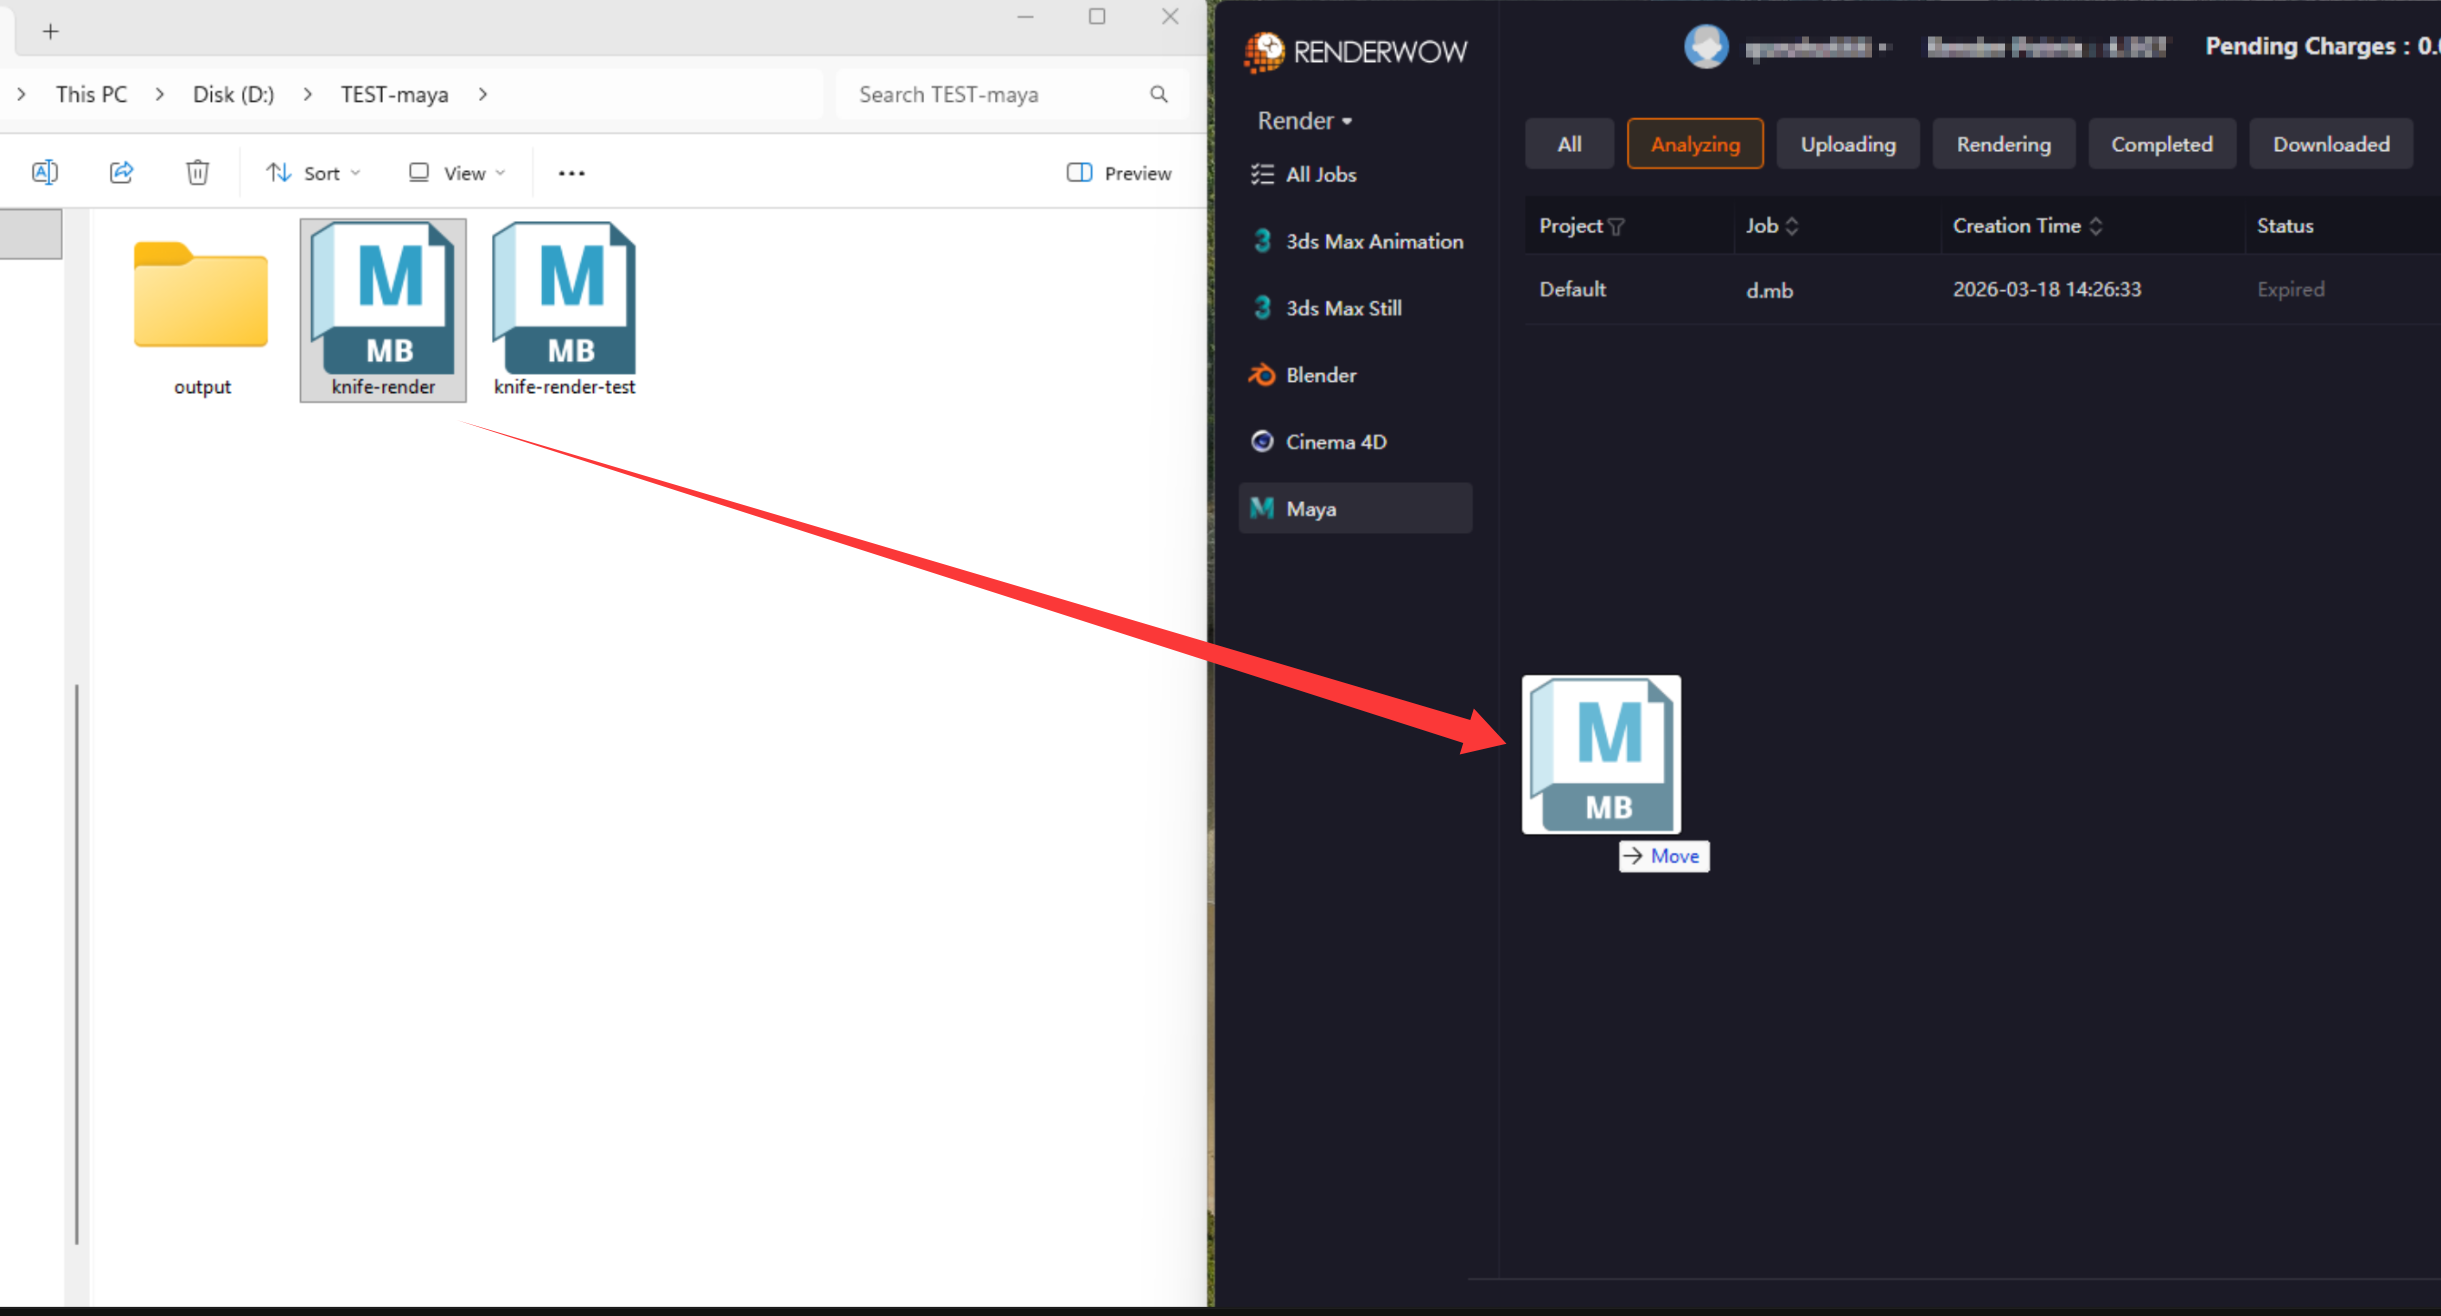Click the Maya logo icon in sidebar
Viewport: 2441px width, 1316px height.
[x=1262, y=508]
